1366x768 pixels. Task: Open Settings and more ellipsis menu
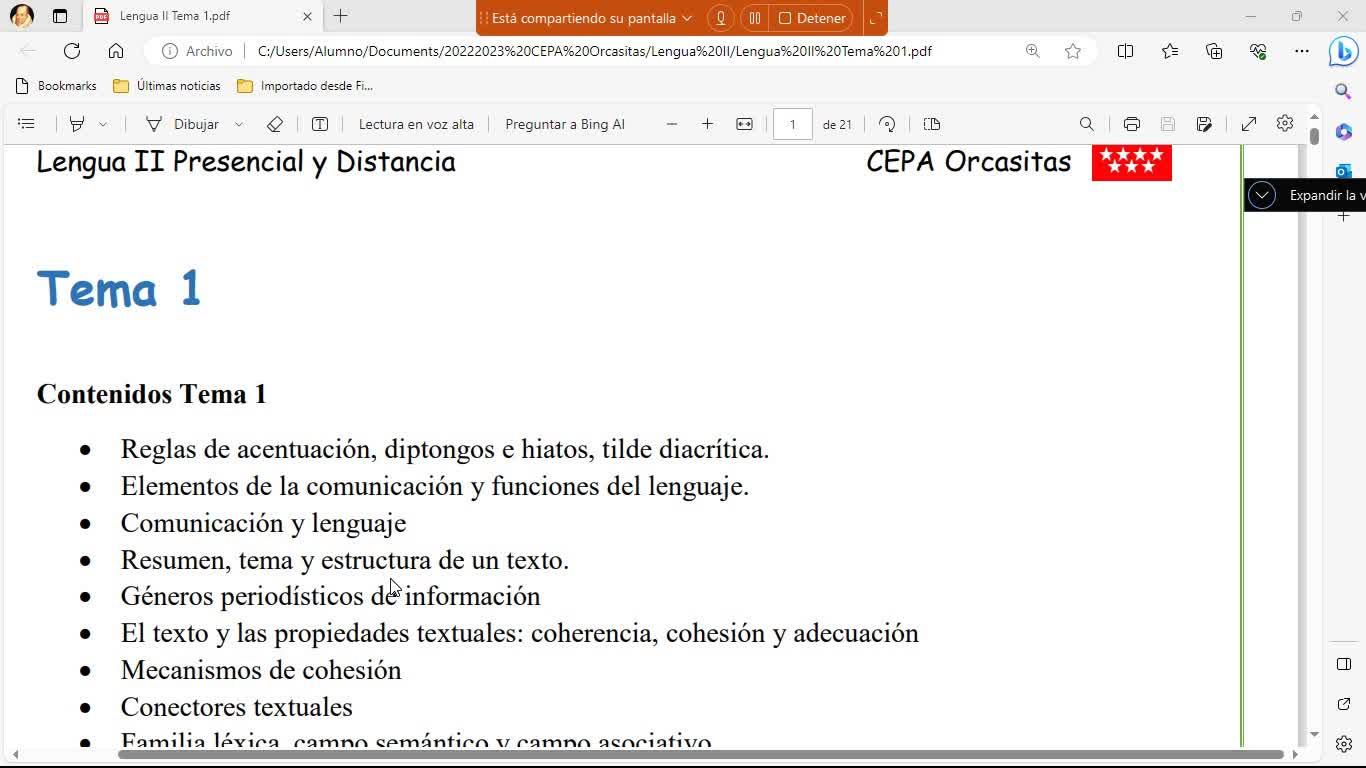(1301, 51)
